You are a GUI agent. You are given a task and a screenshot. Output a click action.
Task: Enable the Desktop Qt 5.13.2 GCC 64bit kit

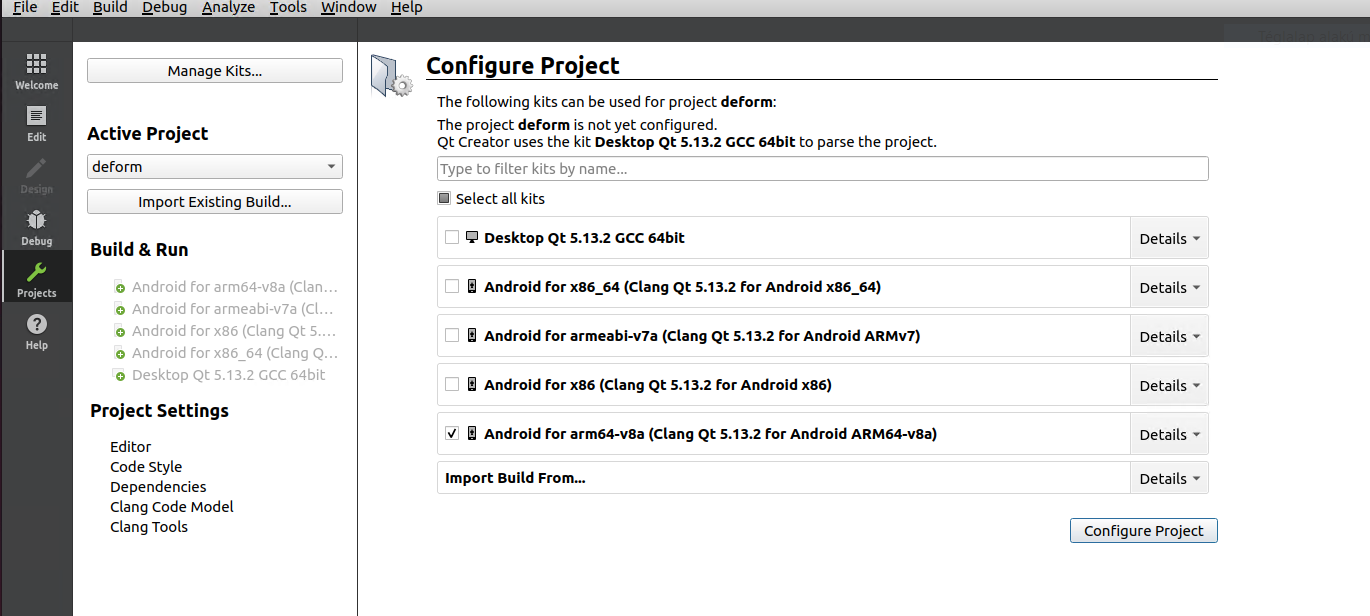pyautogui.click(x=451, y=237)
